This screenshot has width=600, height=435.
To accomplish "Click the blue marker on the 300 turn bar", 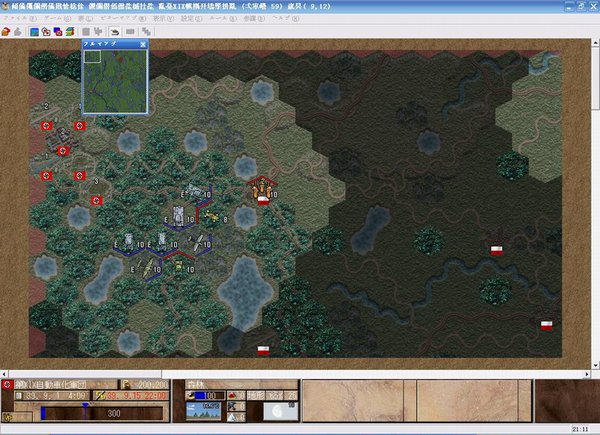I will 85,406.
